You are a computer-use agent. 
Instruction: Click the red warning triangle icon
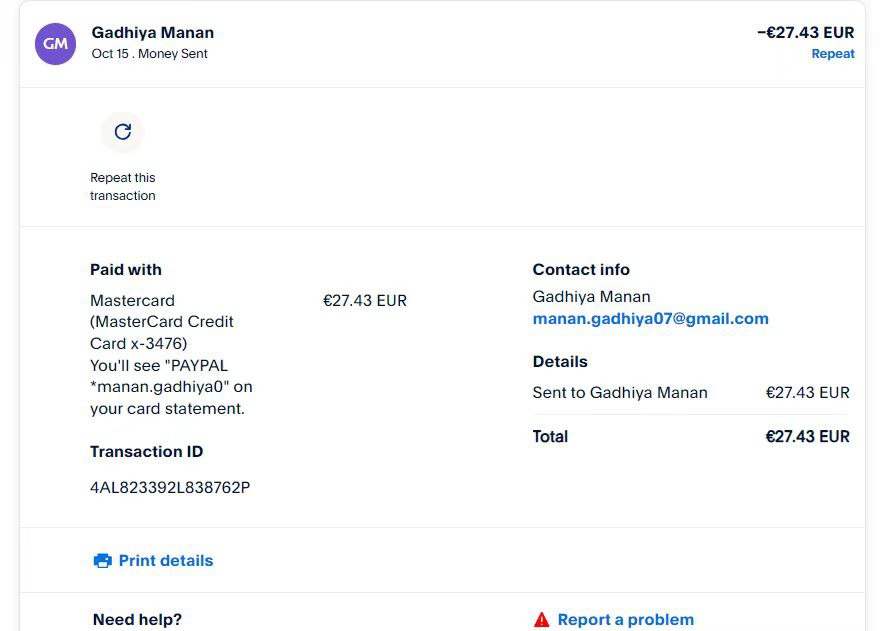coord(541,620)
